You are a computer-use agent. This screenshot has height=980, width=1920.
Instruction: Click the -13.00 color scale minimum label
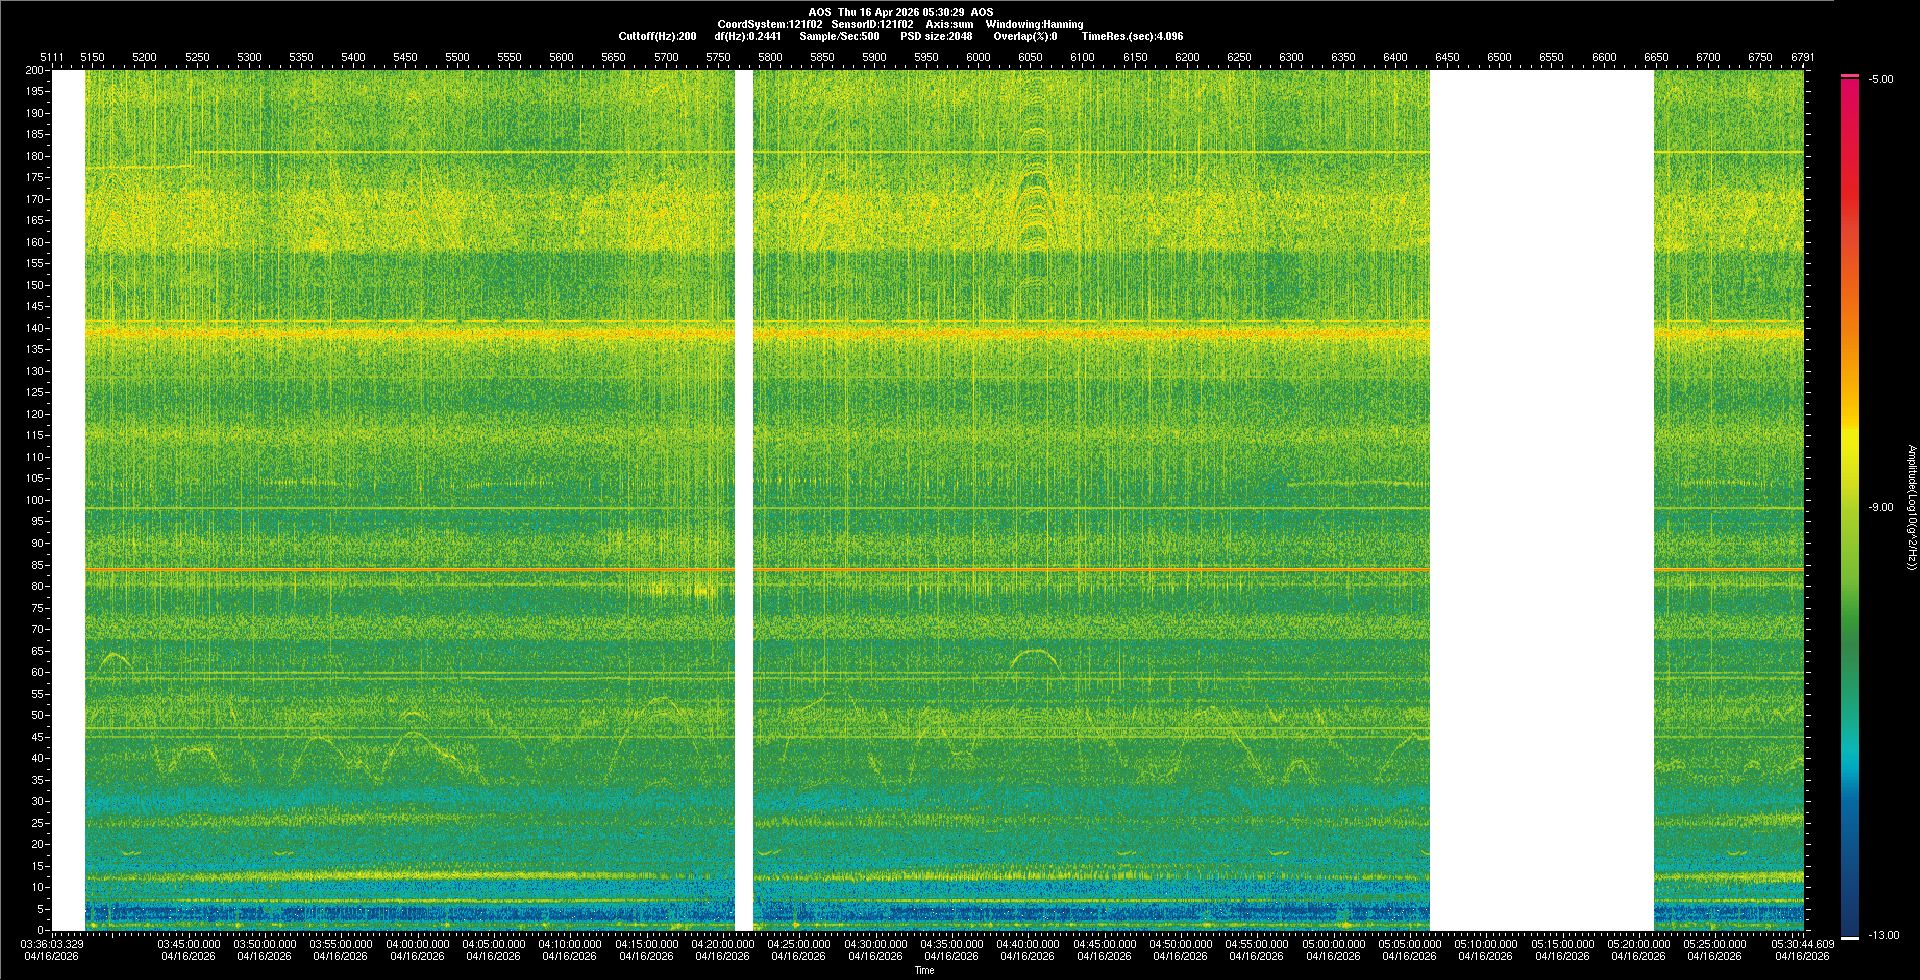click(1883, 936)
